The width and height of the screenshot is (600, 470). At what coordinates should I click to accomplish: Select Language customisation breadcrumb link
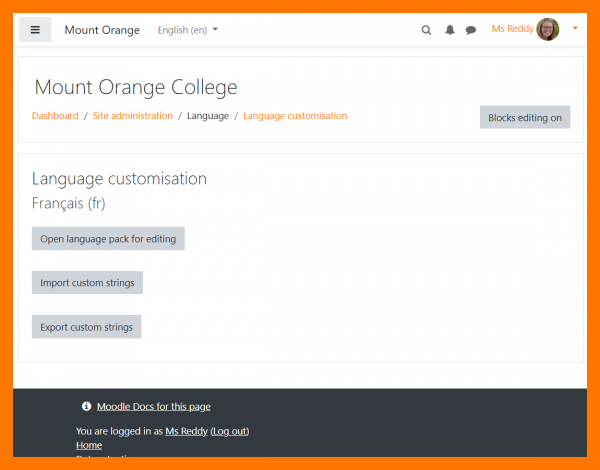point(295,116)
